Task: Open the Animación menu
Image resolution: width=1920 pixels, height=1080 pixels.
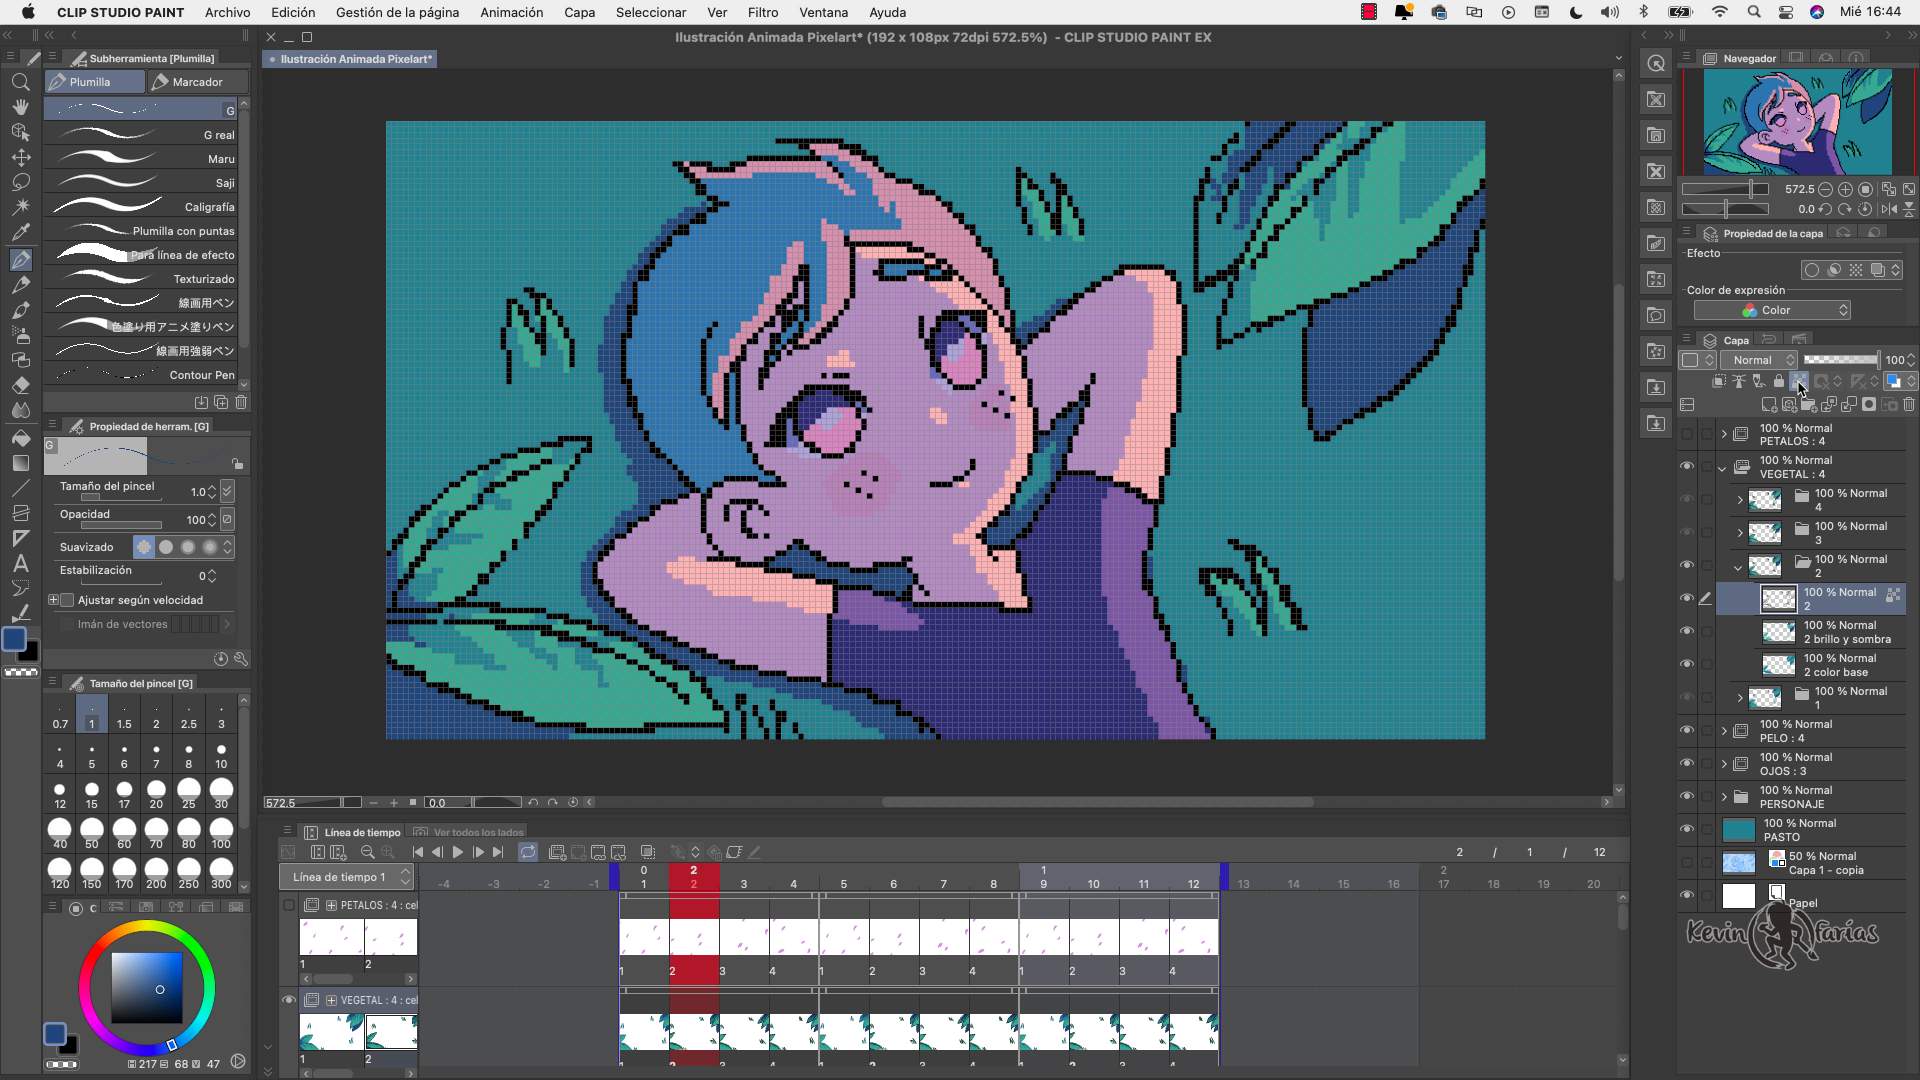Action: [x=511, y=12]
